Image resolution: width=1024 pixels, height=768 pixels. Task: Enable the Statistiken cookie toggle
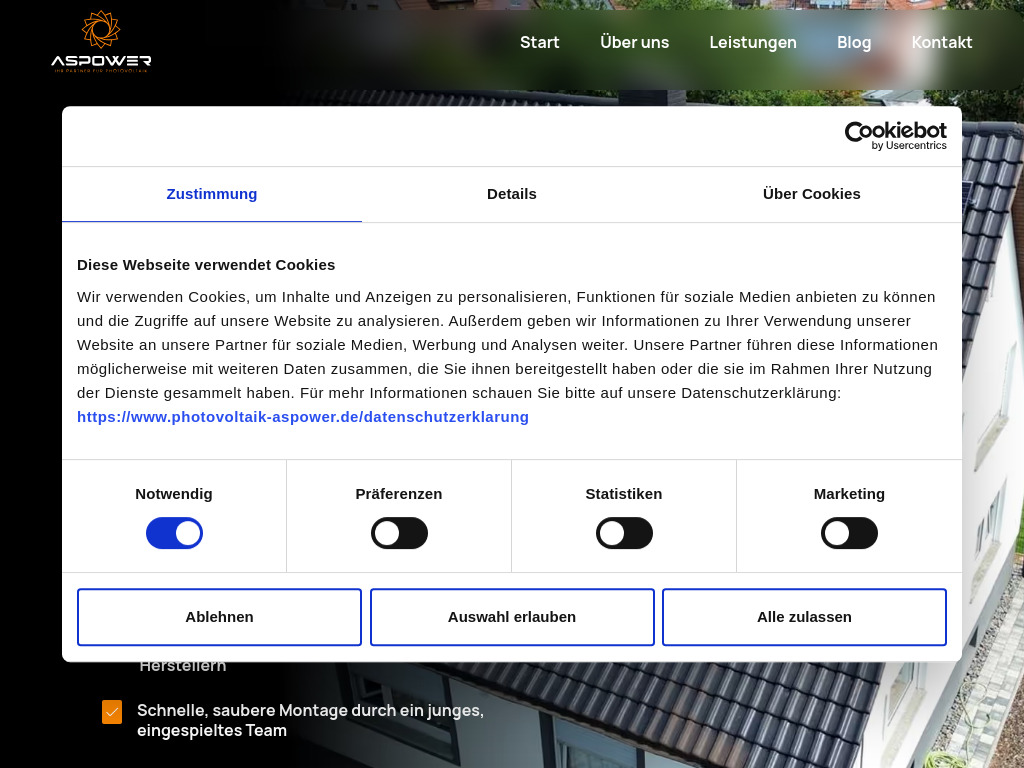[x=624, y=533]
